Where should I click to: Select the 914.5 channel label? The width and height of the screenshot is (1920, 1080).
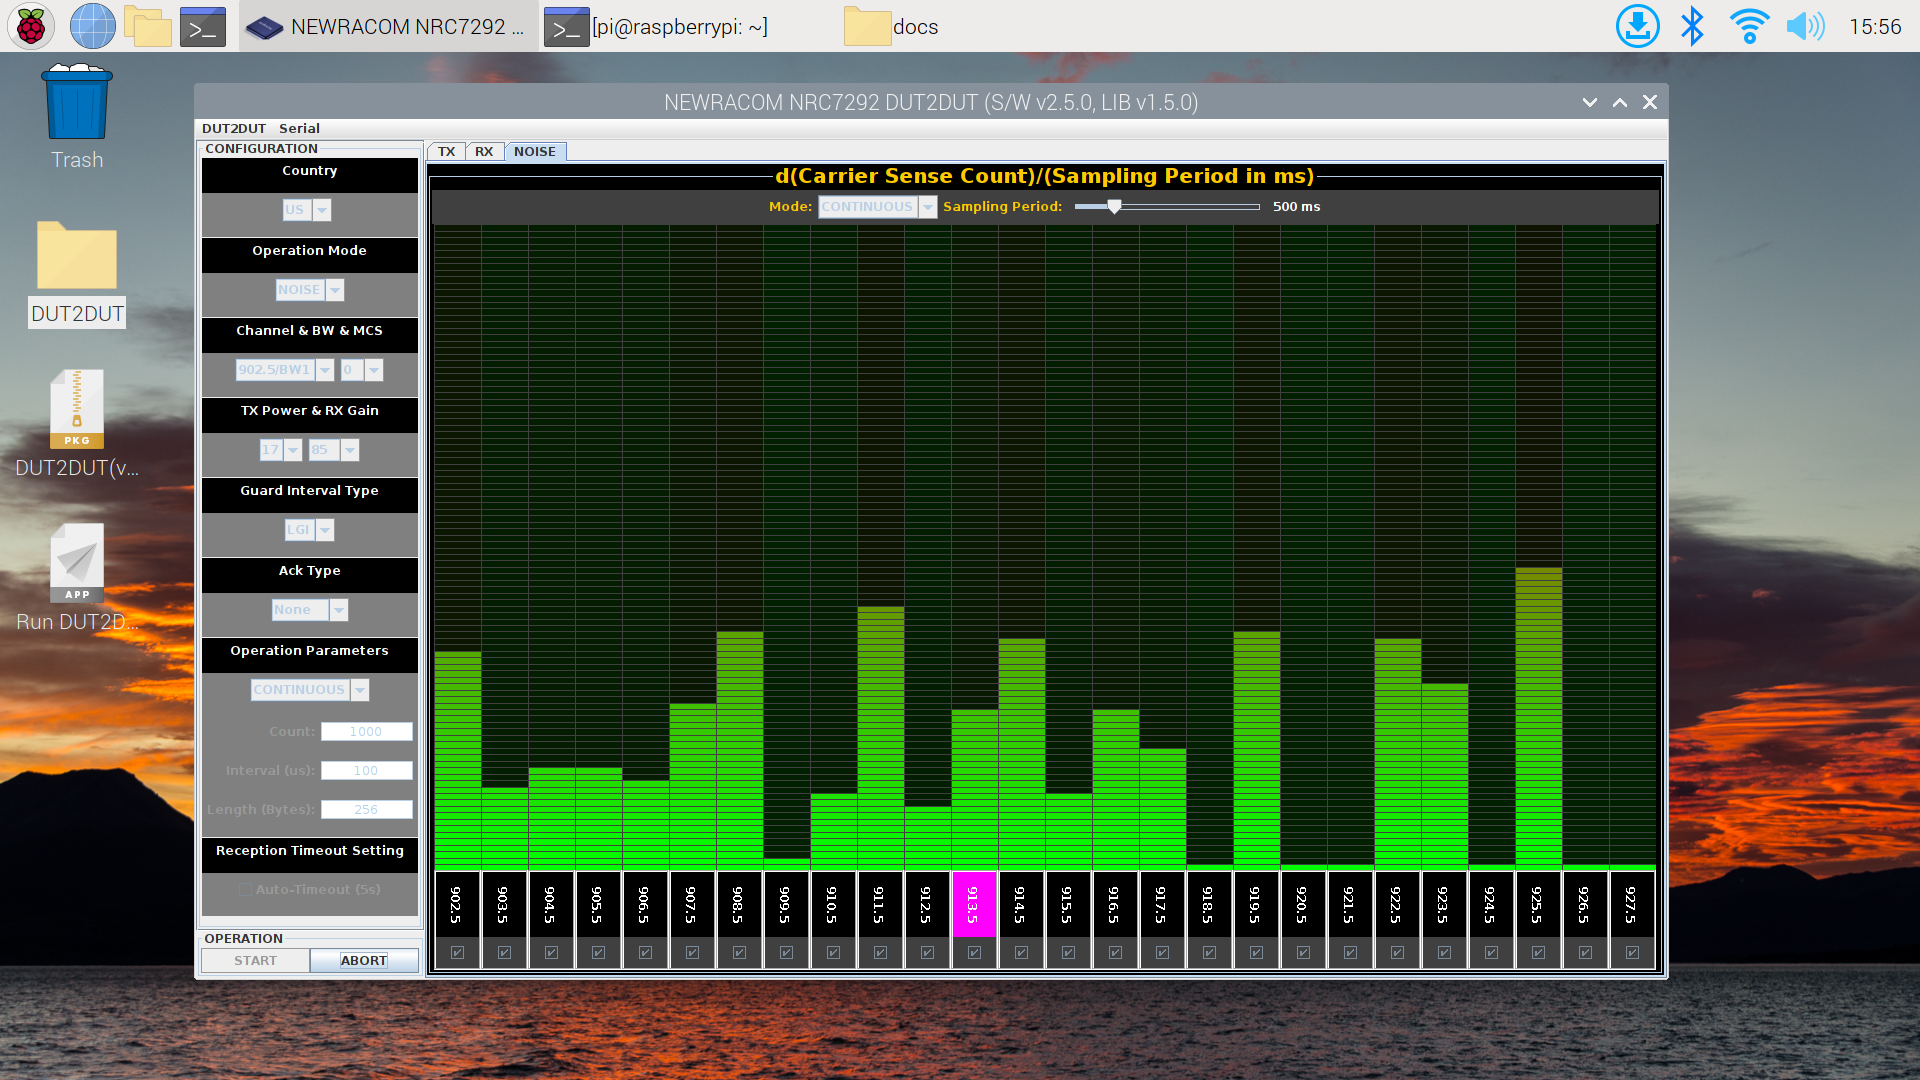(x=1021, y=904)
